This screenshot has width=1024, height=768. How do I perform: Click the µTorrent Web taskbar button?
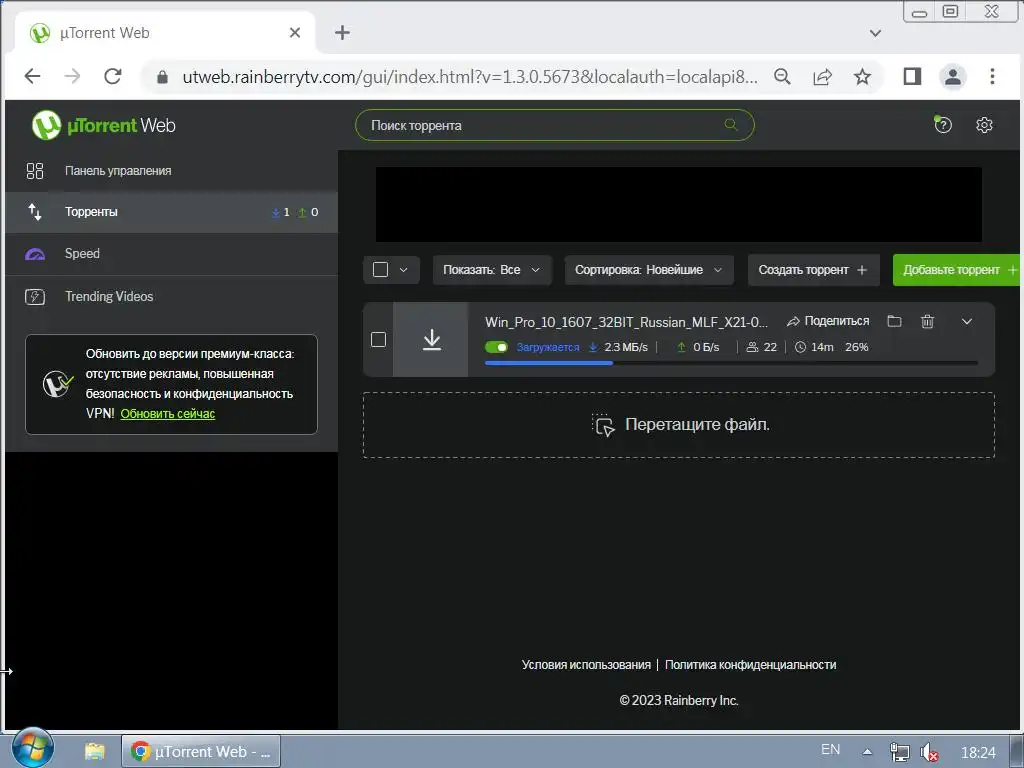pyautogui.click(x=200, y=751)
